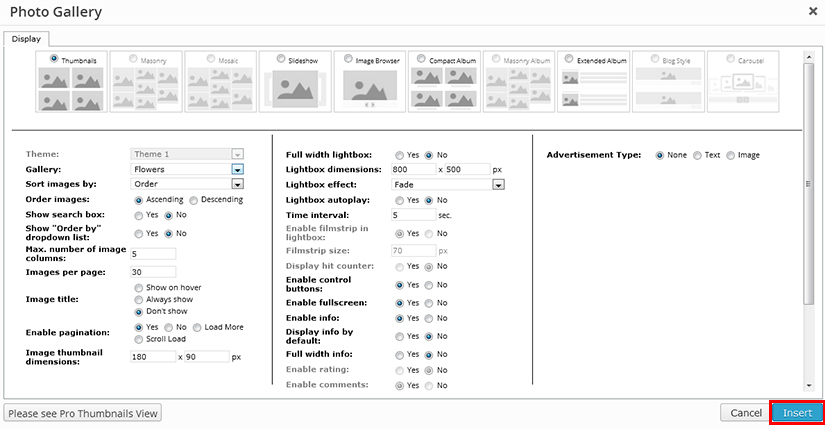This screenshot has height=429, width=825.
Task: Set order images to Descending
Action: 194,199
